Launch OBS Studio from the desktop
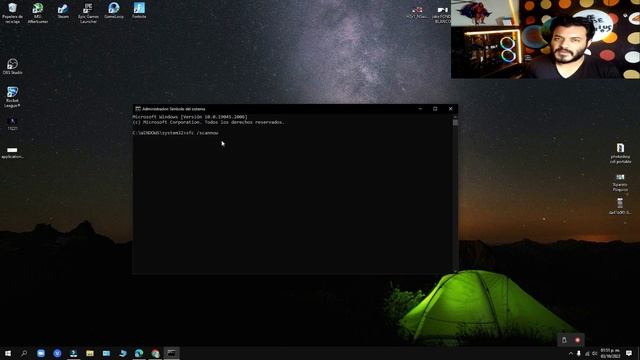 (12, 66)
